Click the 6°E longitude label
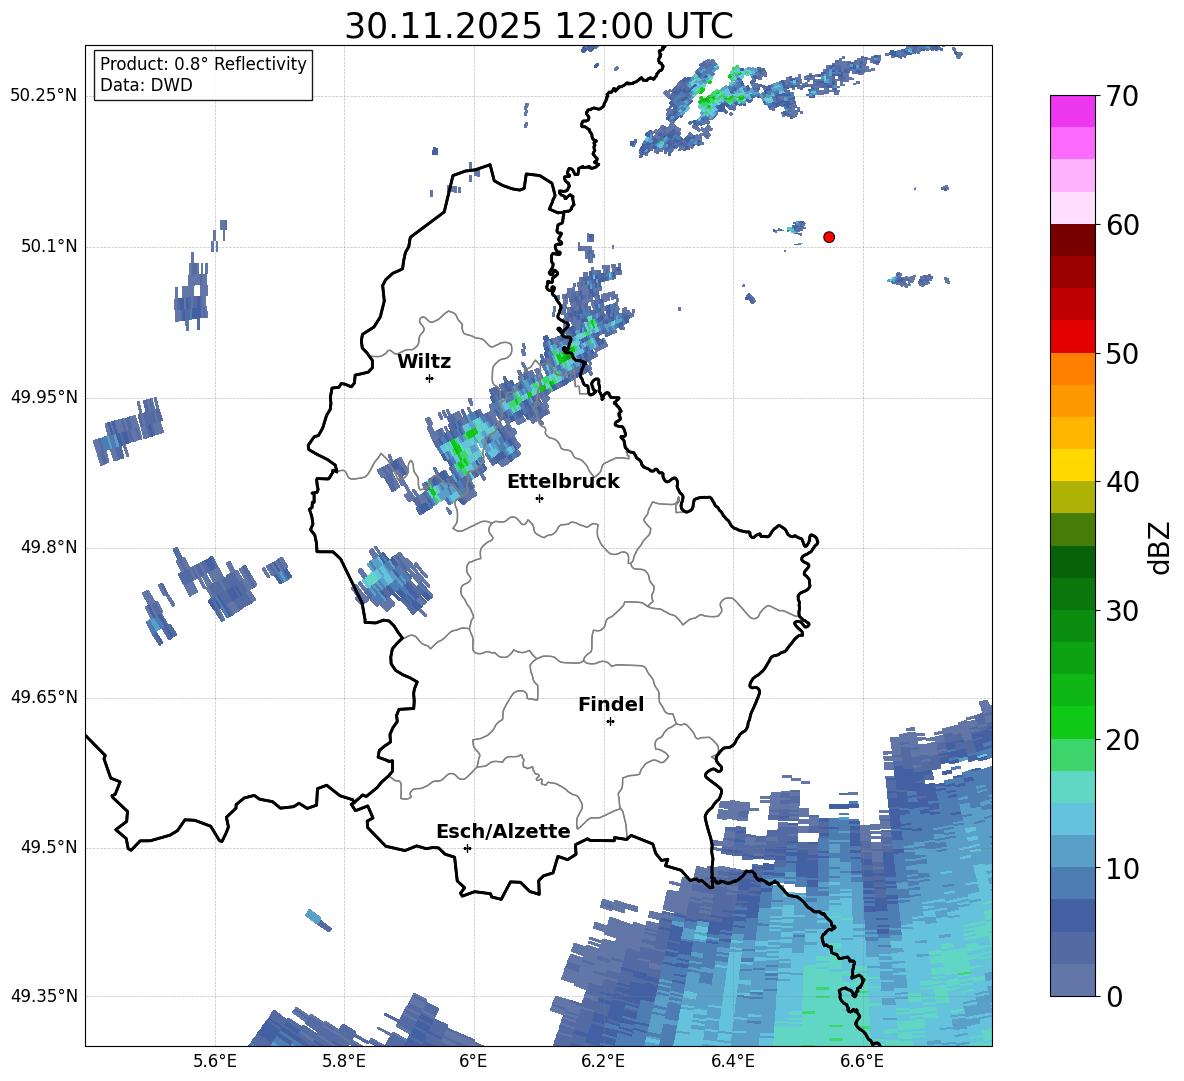The image size is (1184, 1081). 473,1061
